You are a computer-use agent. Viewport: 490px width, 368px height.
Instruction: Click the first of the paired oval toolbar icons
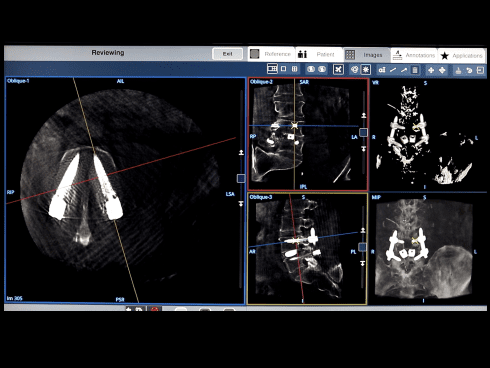click(x=311, y=69)
